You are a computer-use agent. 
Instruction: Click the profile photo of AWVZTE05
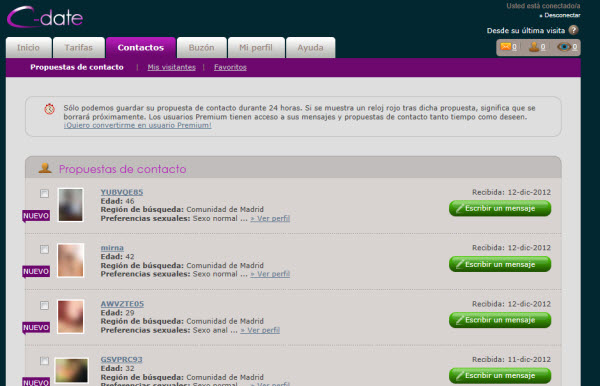[70, 316]
